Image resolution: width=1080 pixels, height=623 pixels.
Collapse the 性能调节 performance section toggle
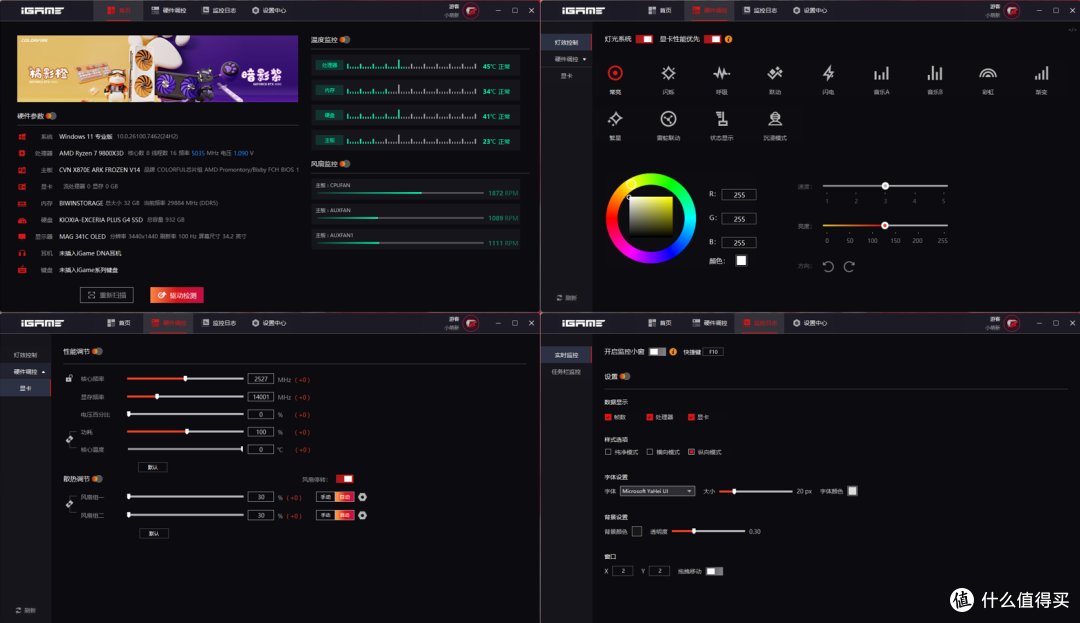pyautogui.click(x=97, y=352)
